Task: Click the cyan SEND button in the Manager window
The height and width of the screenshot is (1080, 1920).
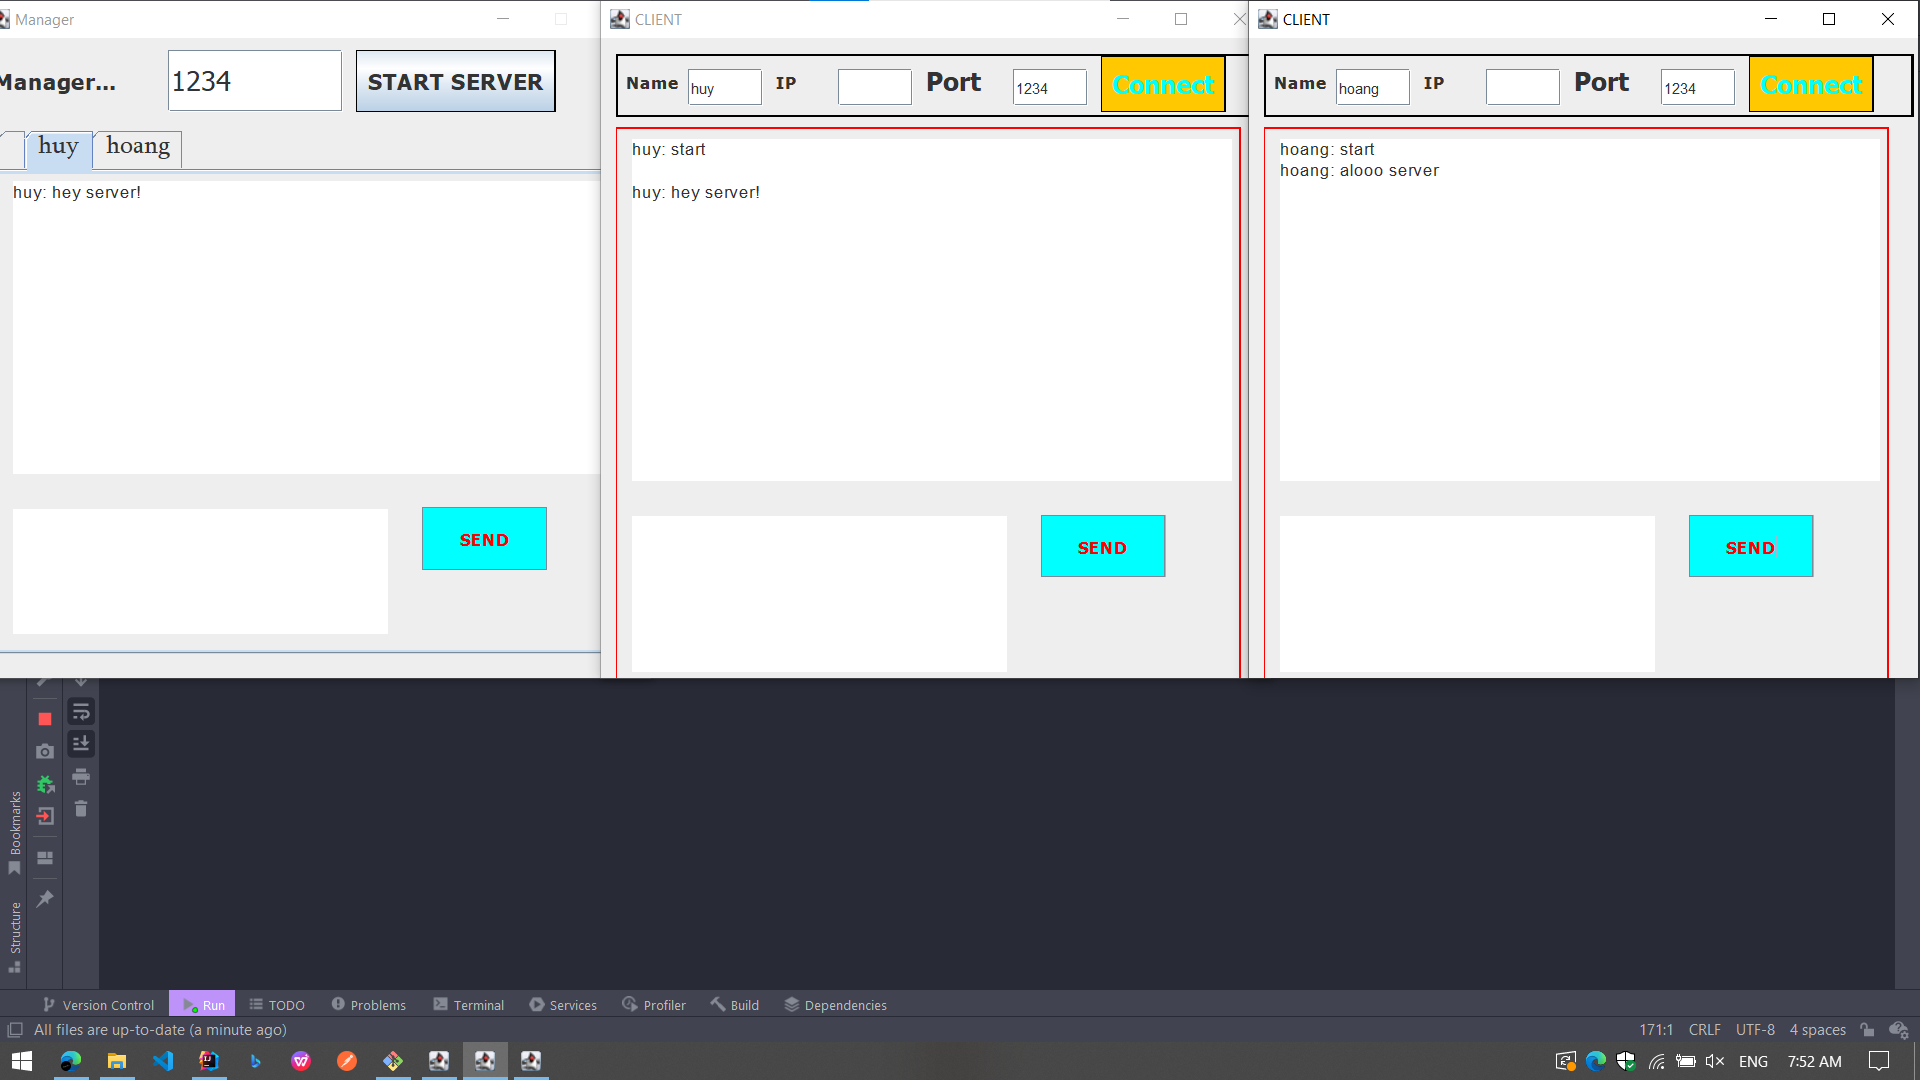Action: click(484, 539)
